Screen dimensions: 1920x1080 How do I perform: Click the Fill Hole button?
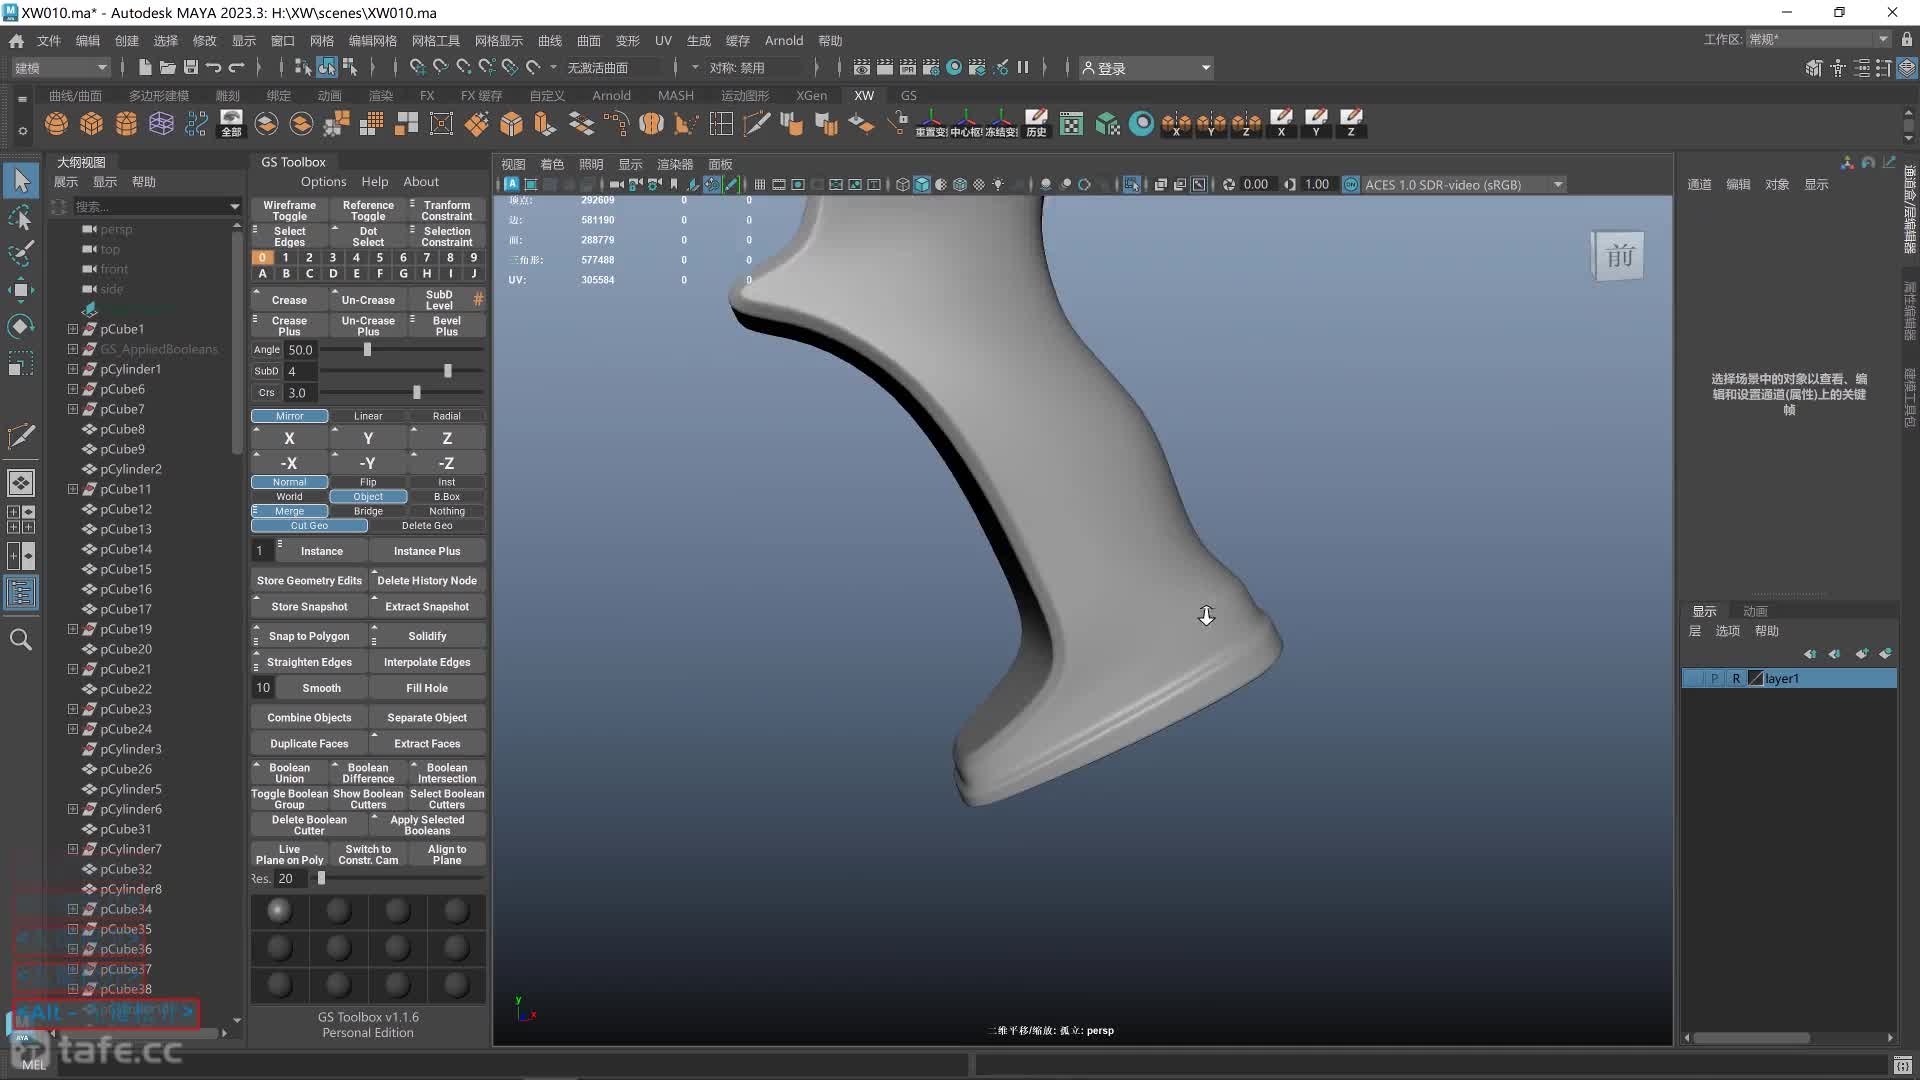[x=427, y=688]
